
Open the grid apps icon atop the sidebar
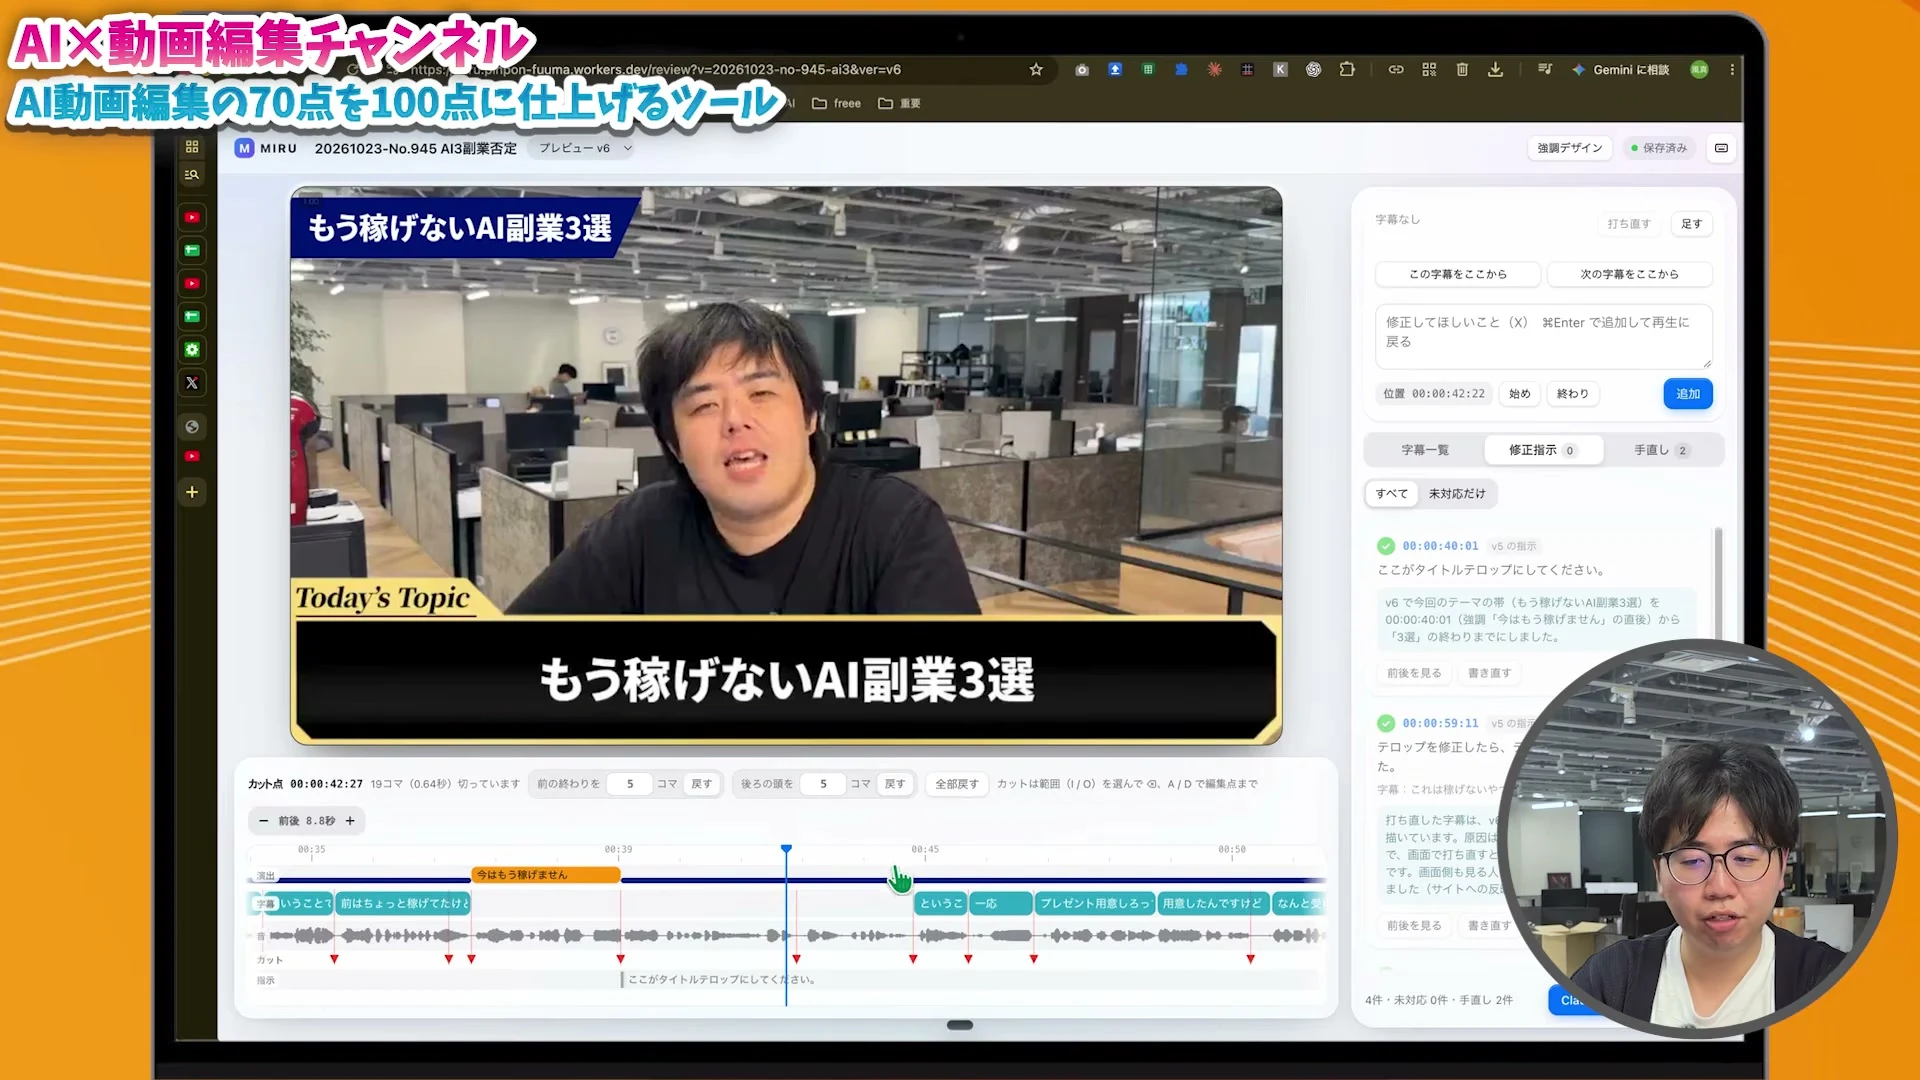pyautogui.click(x=192, y=147)
